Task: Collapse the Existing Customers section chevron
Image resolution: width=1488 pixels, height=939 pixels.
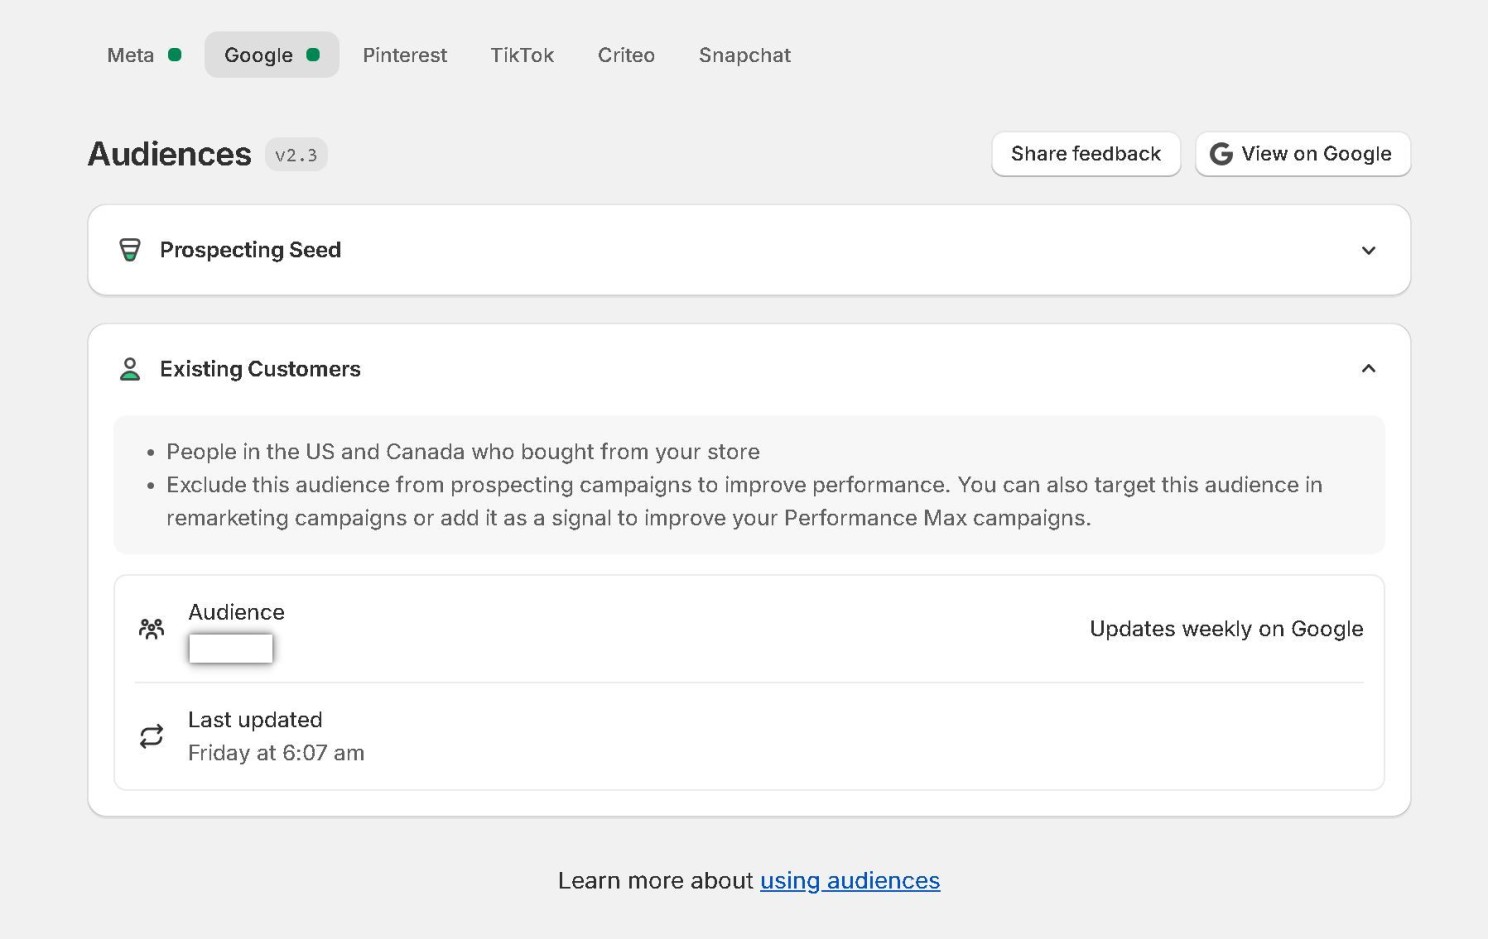Action: 1369,369
